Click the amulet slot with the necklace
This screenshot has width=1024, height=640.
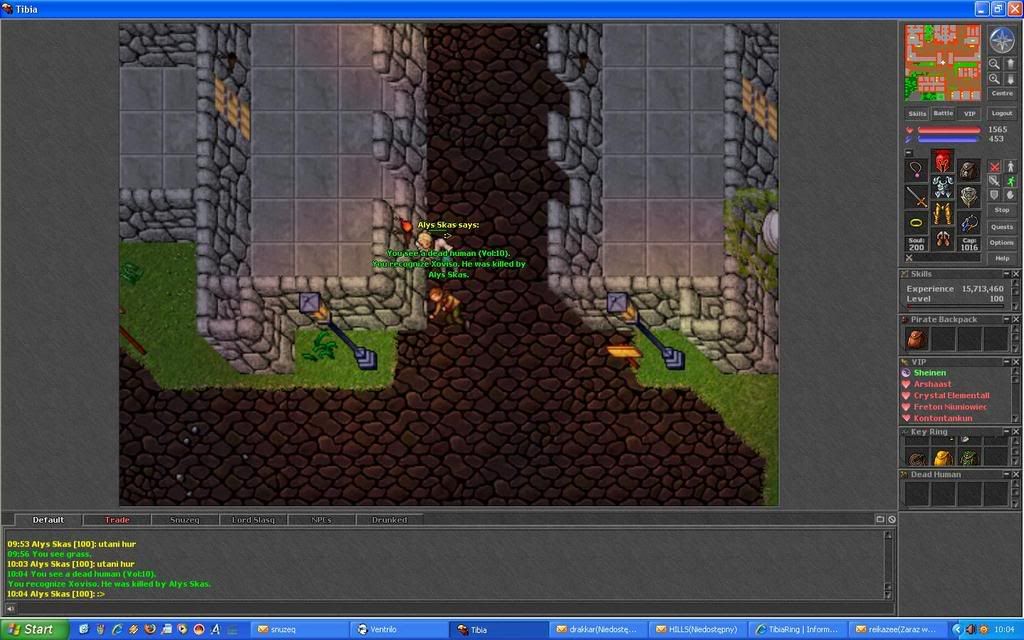[916, 170]
